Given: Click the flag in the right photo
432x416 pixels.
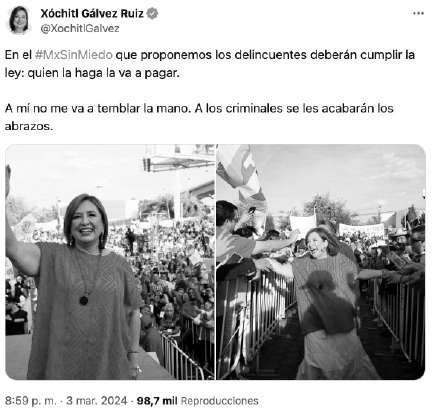Looking at the screenshot, I should [x=239, y=172].
